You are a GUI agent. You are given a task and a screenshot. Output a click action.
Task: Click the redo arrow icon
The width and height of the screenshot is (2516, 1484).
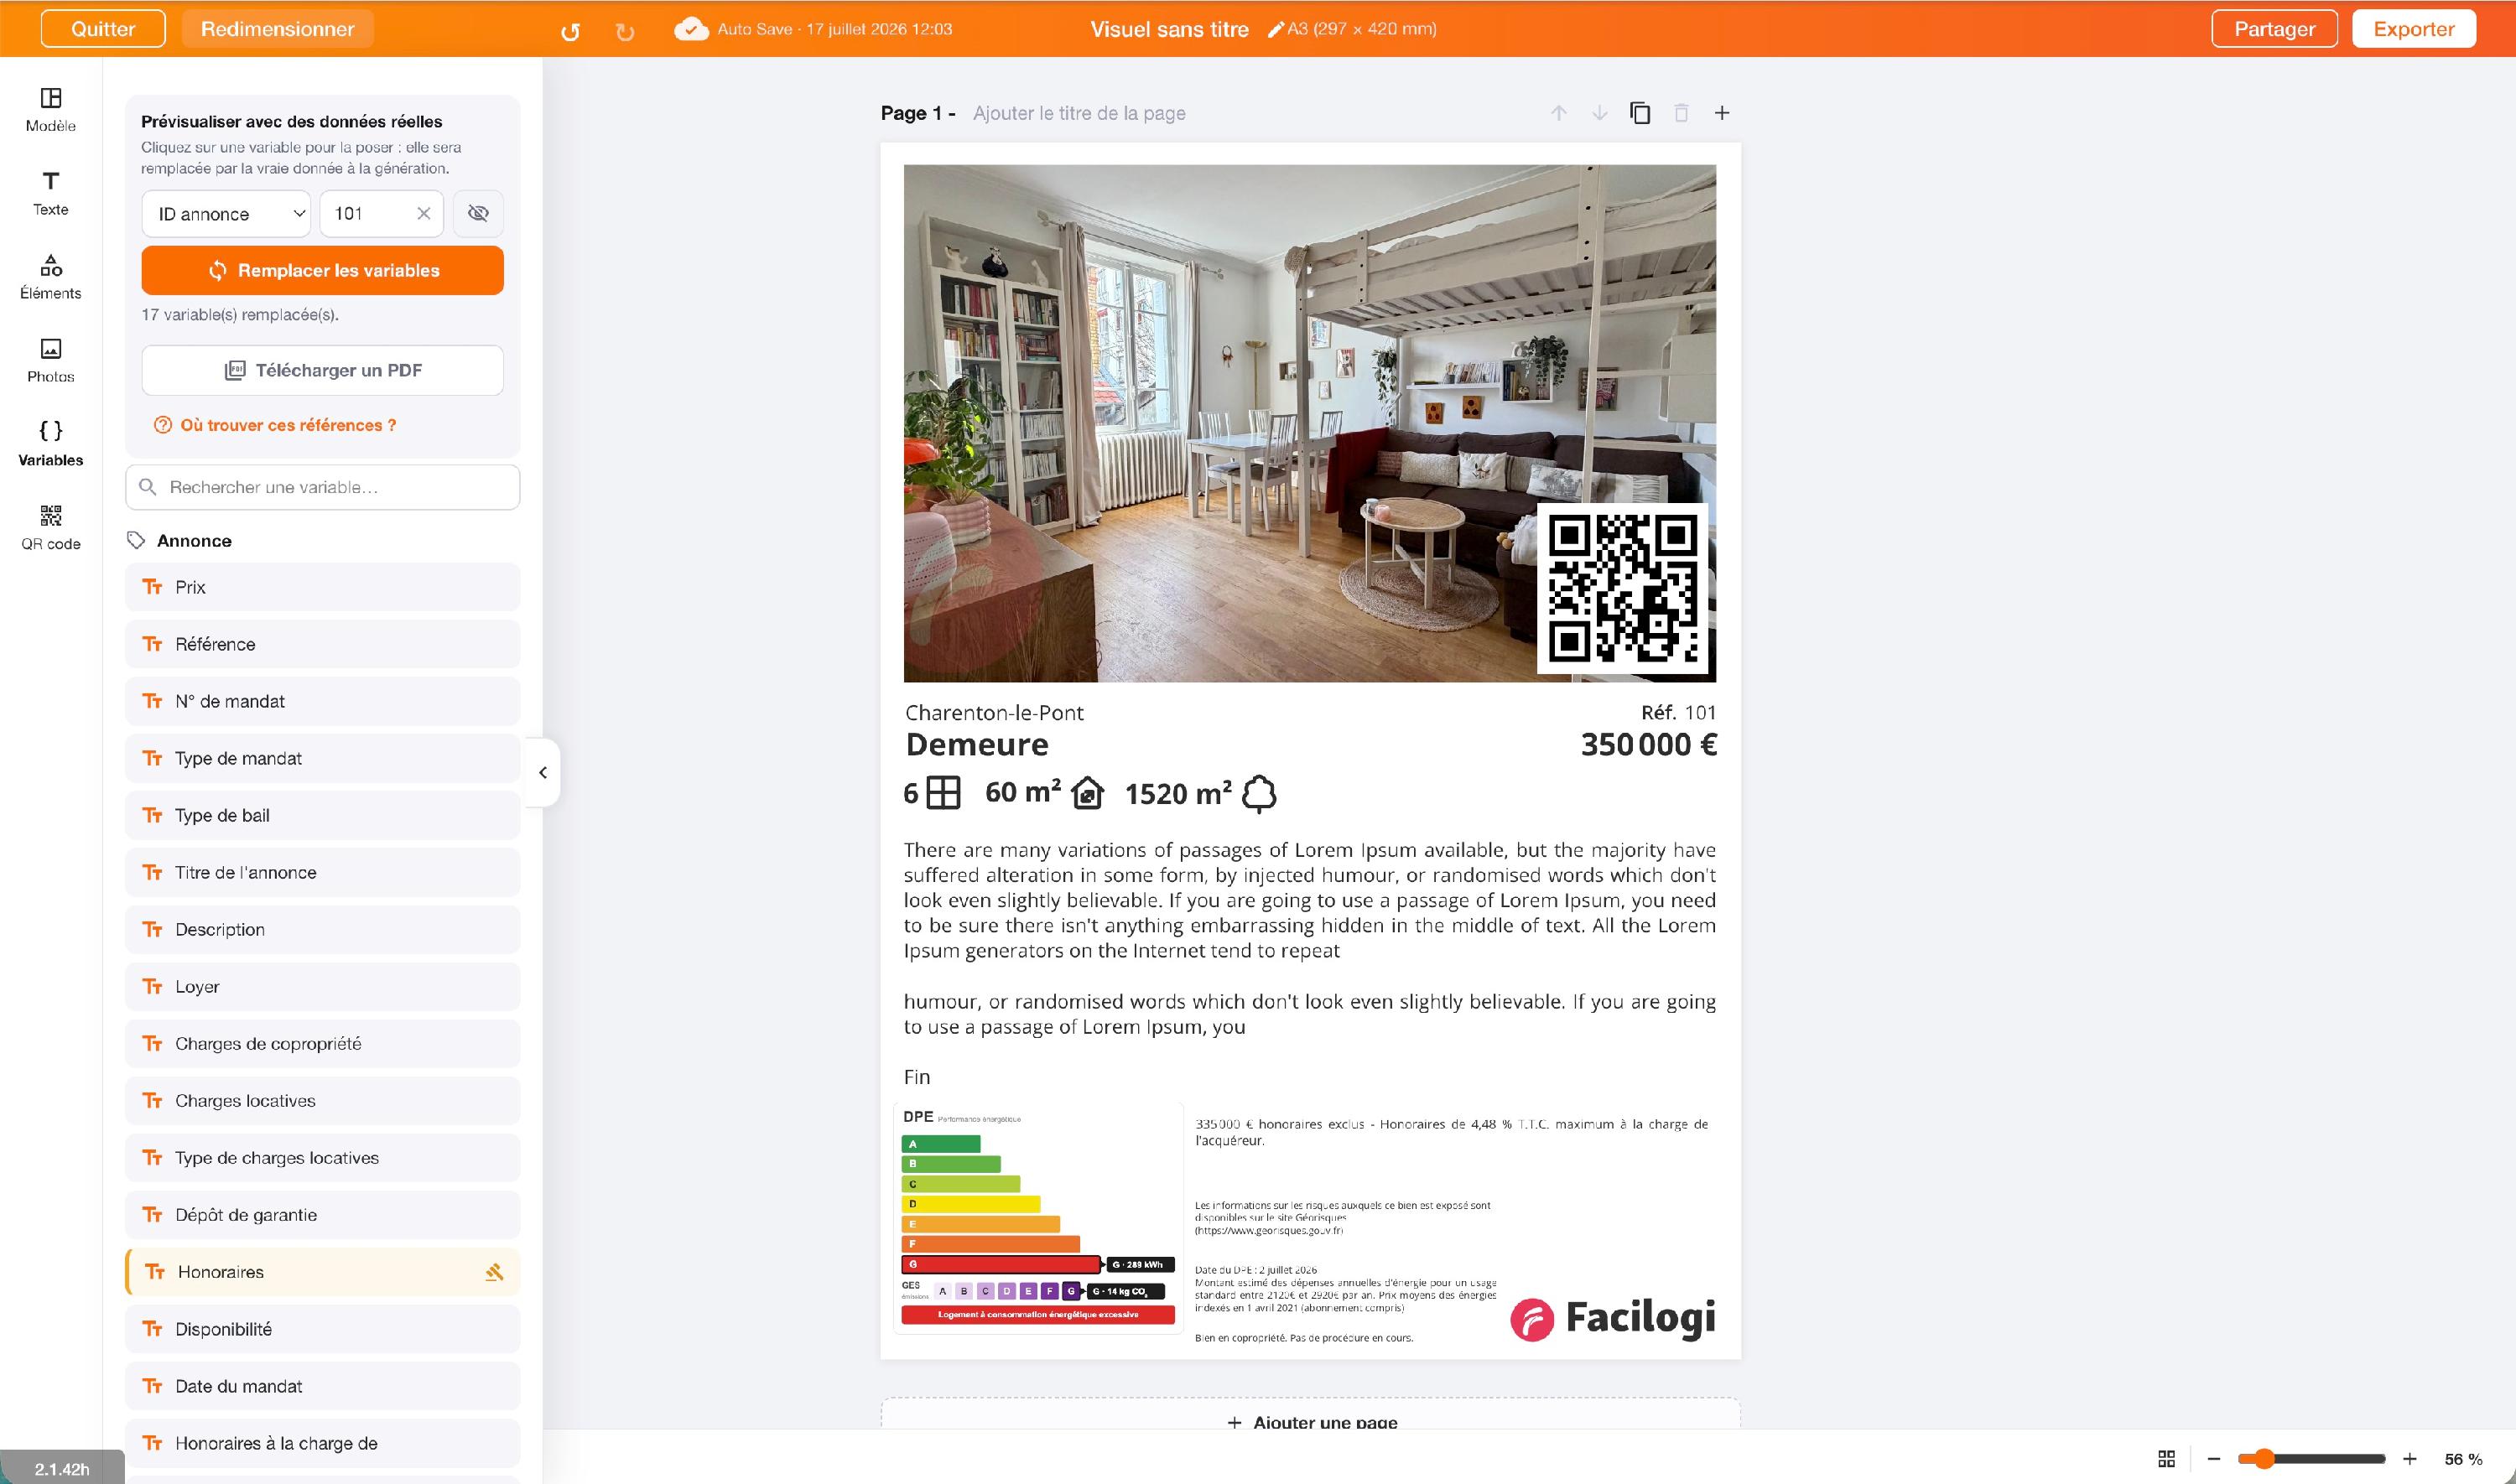pyautogui.click(x=625, y=31)
